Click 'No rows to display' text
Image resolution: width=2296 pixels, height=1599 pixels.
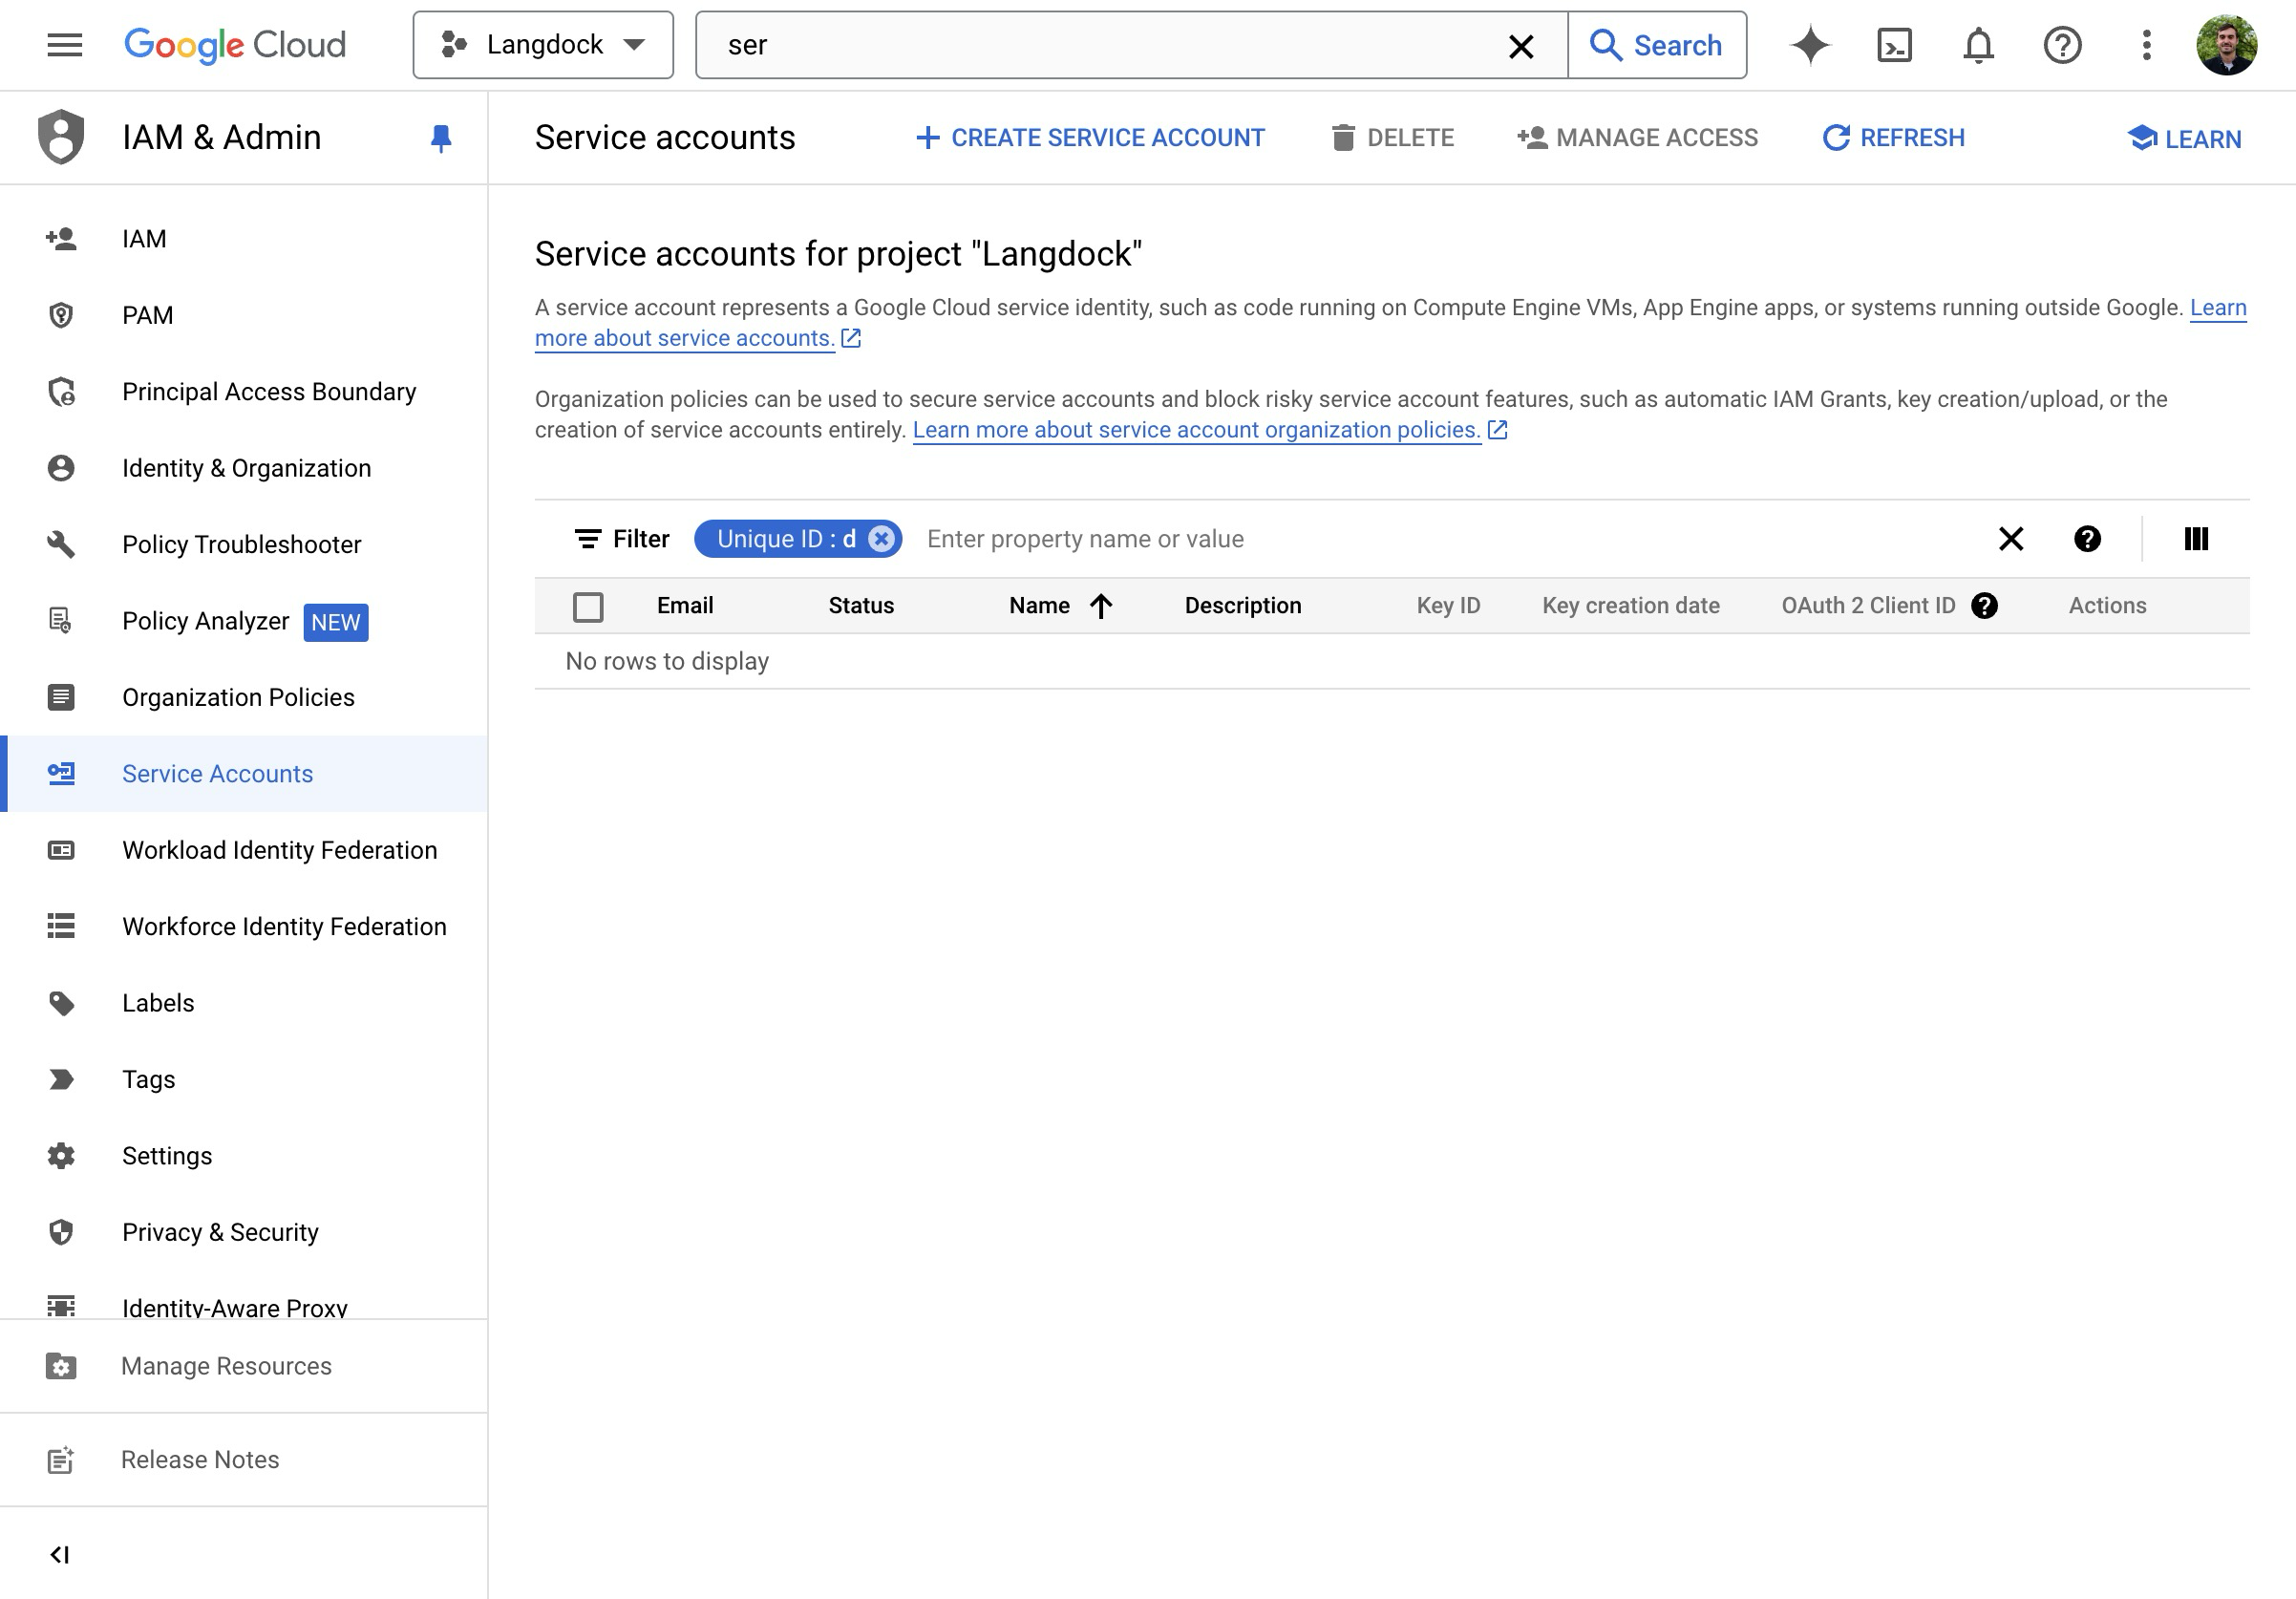point(667,662)
